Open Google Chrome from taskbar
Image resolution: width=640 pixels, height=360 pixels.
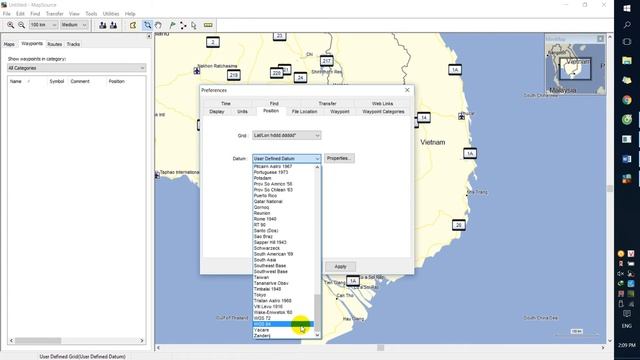point(627,100)
